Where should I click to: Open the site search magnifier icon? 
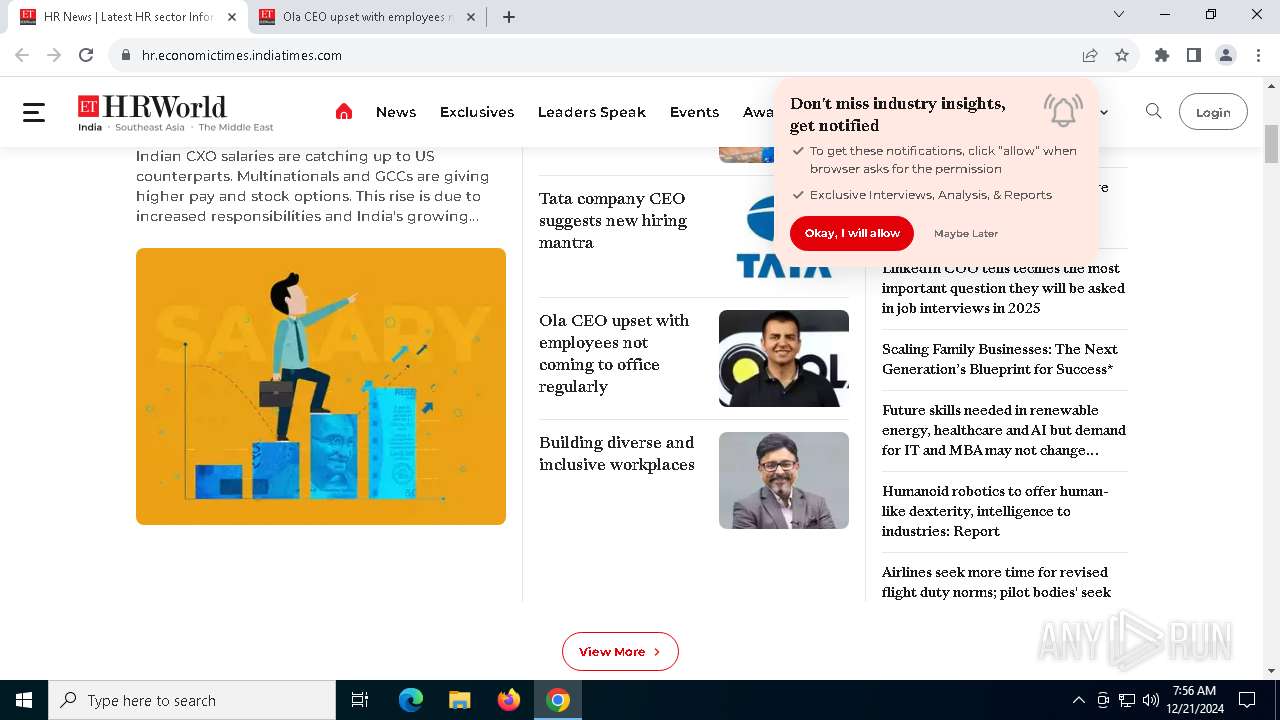point(1153,111)
